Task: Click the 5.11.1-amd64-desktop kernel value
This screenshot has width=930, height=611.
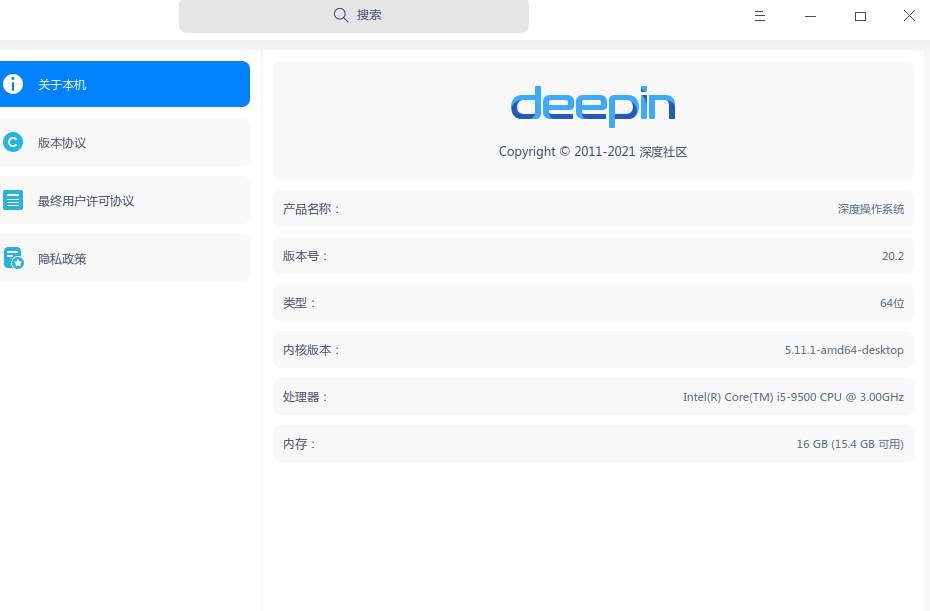Action: point(844,350)
